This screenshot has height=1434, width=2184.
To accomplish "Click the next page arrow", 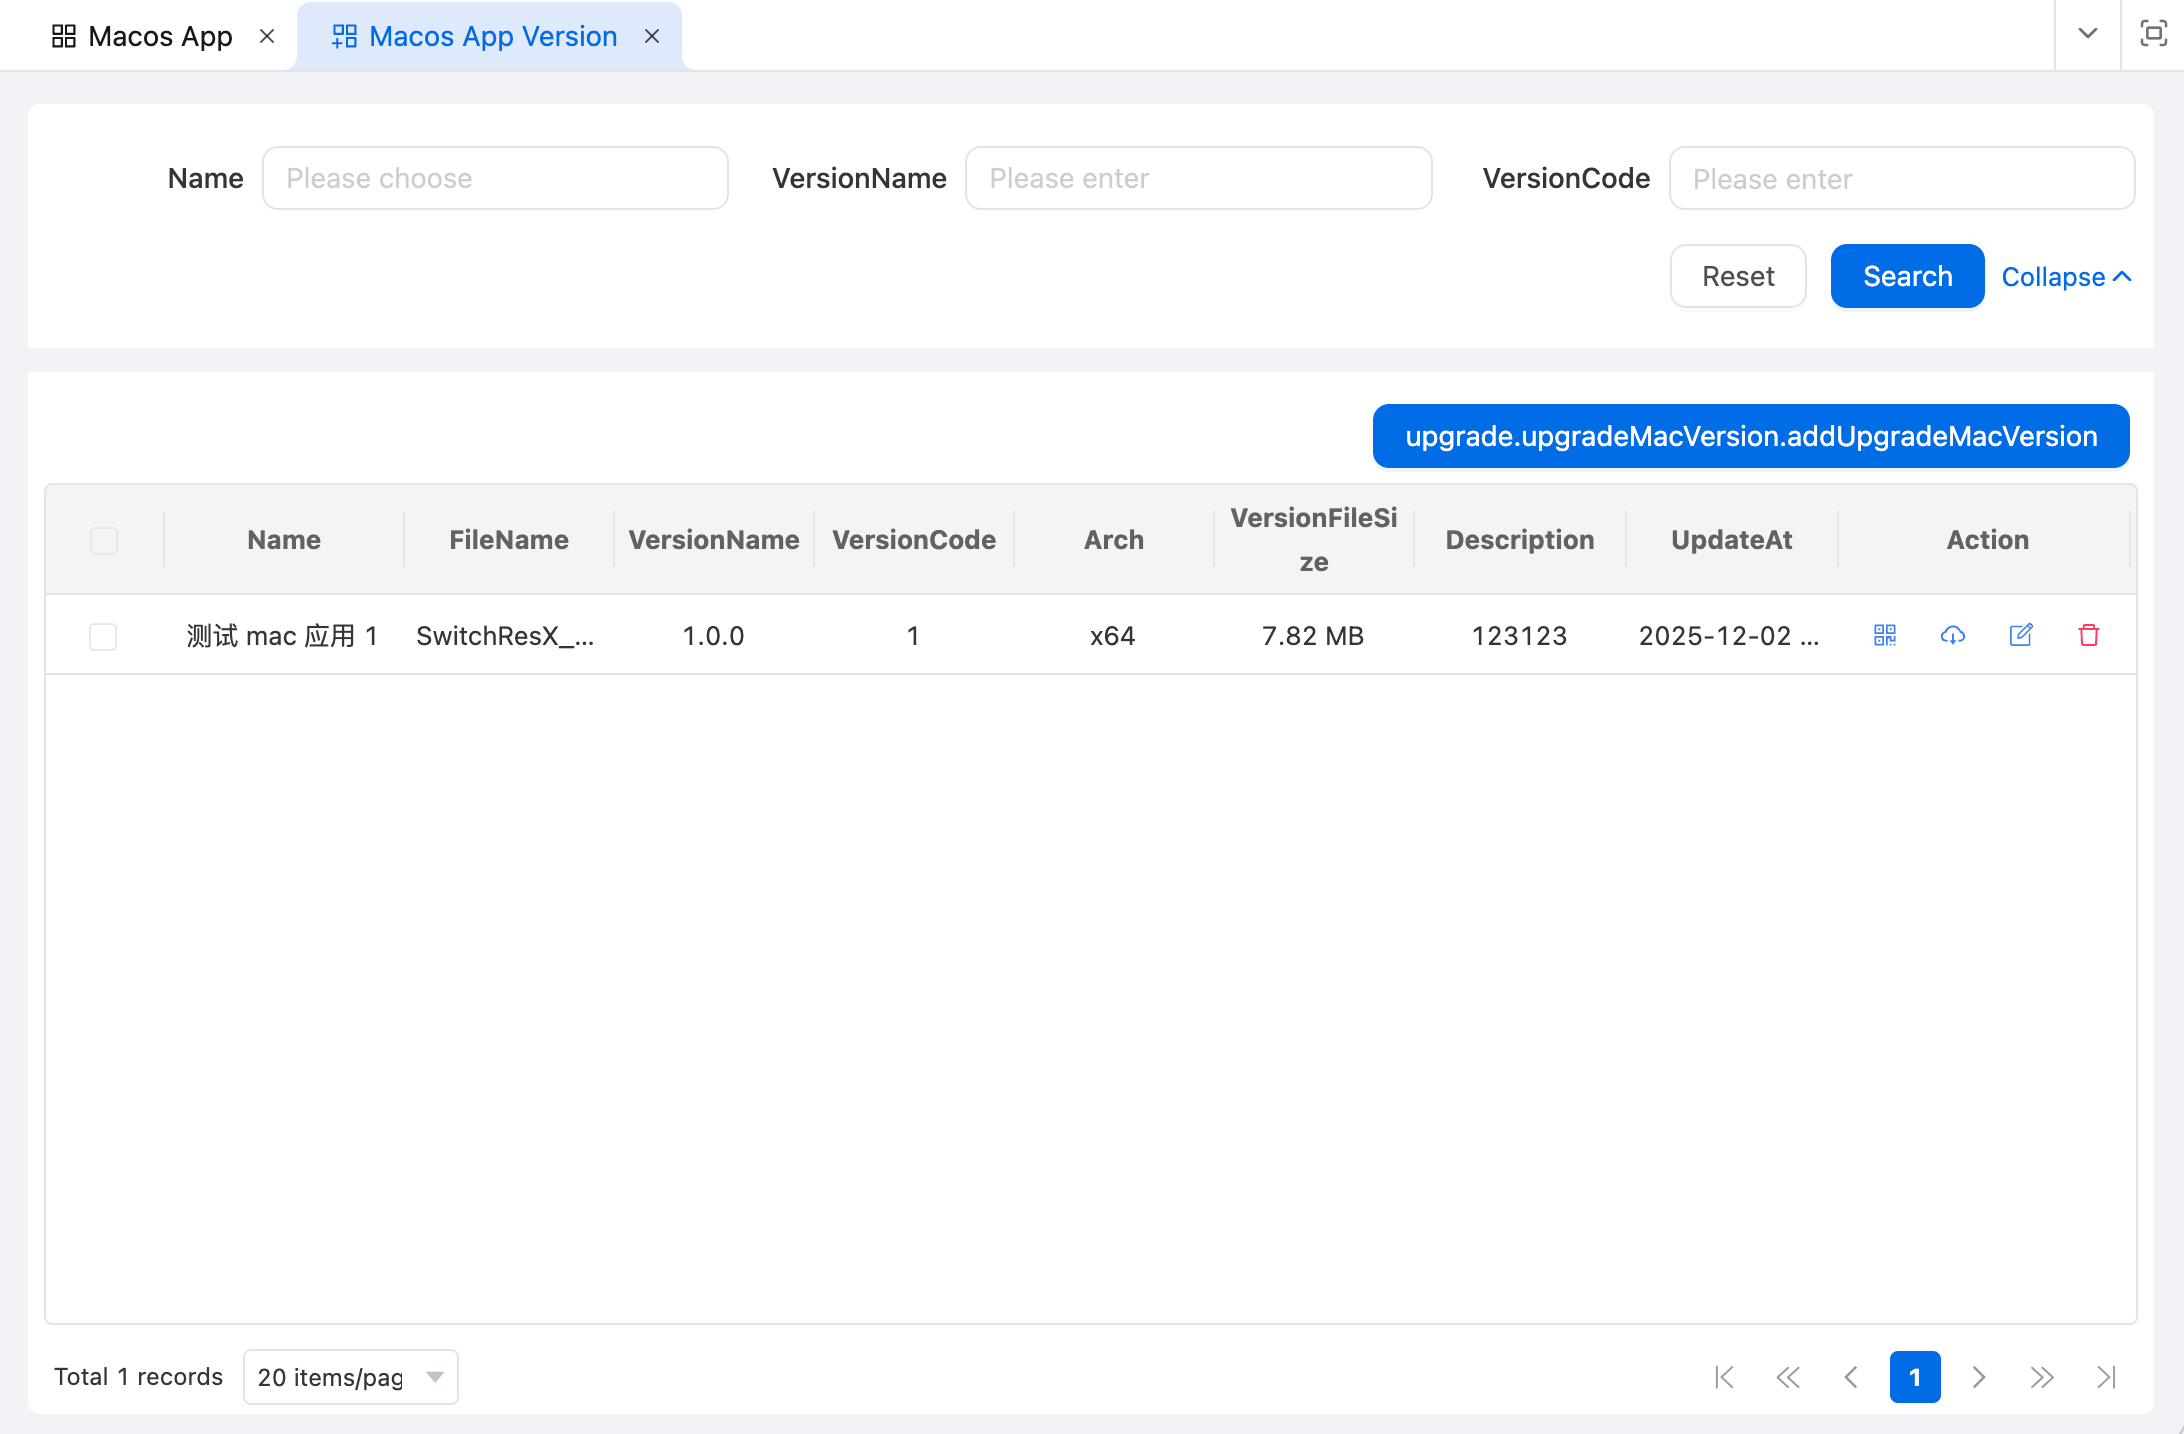I will point(1979,1377).
